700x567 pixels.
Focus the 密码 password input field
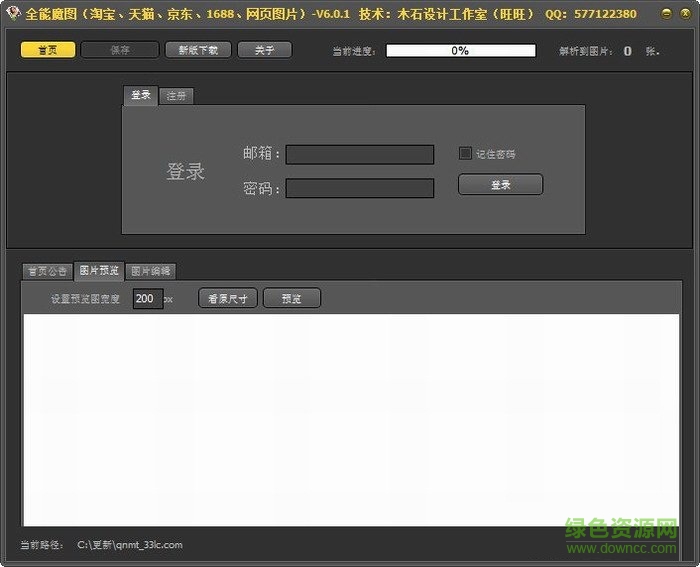pyautogui.click(x=360, y=188)
